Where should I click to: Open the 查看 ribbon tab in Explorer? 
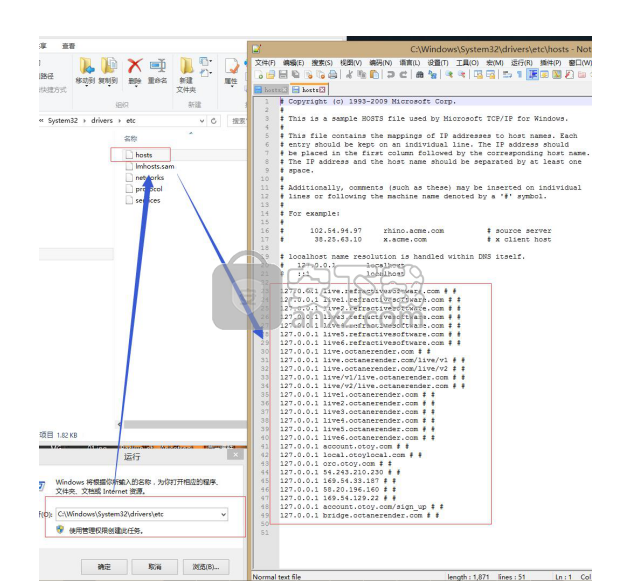(x=69, y=46)
